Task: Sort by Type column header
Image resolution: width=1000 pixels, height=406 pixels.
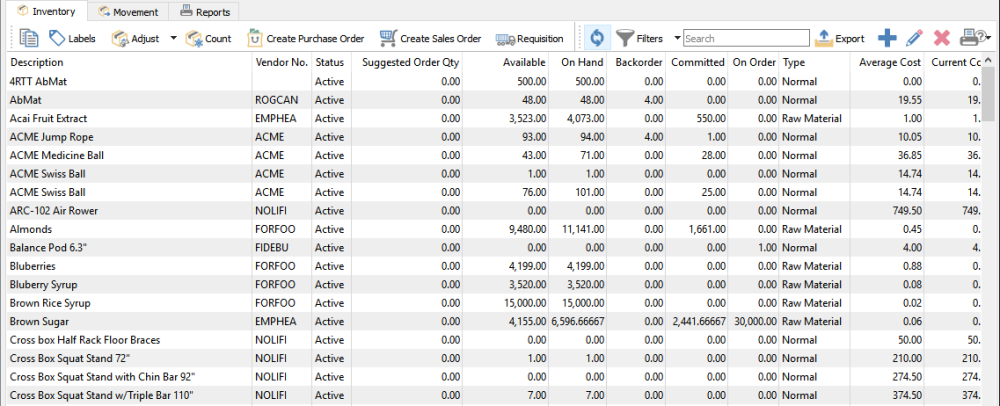Action: (815, 62)
